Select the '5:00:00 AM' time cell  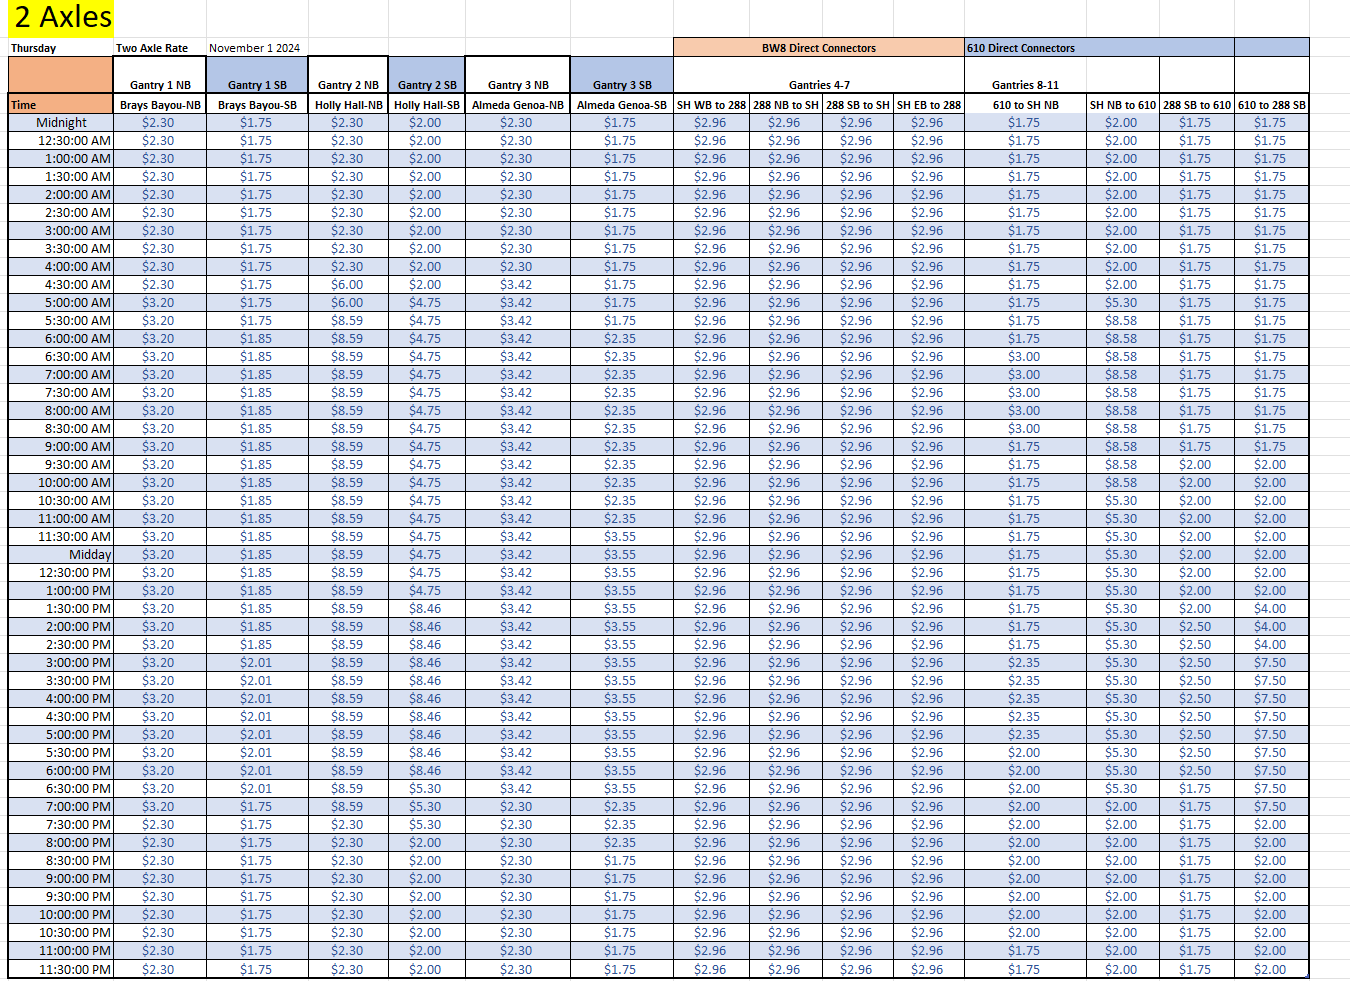coord(61,302)
